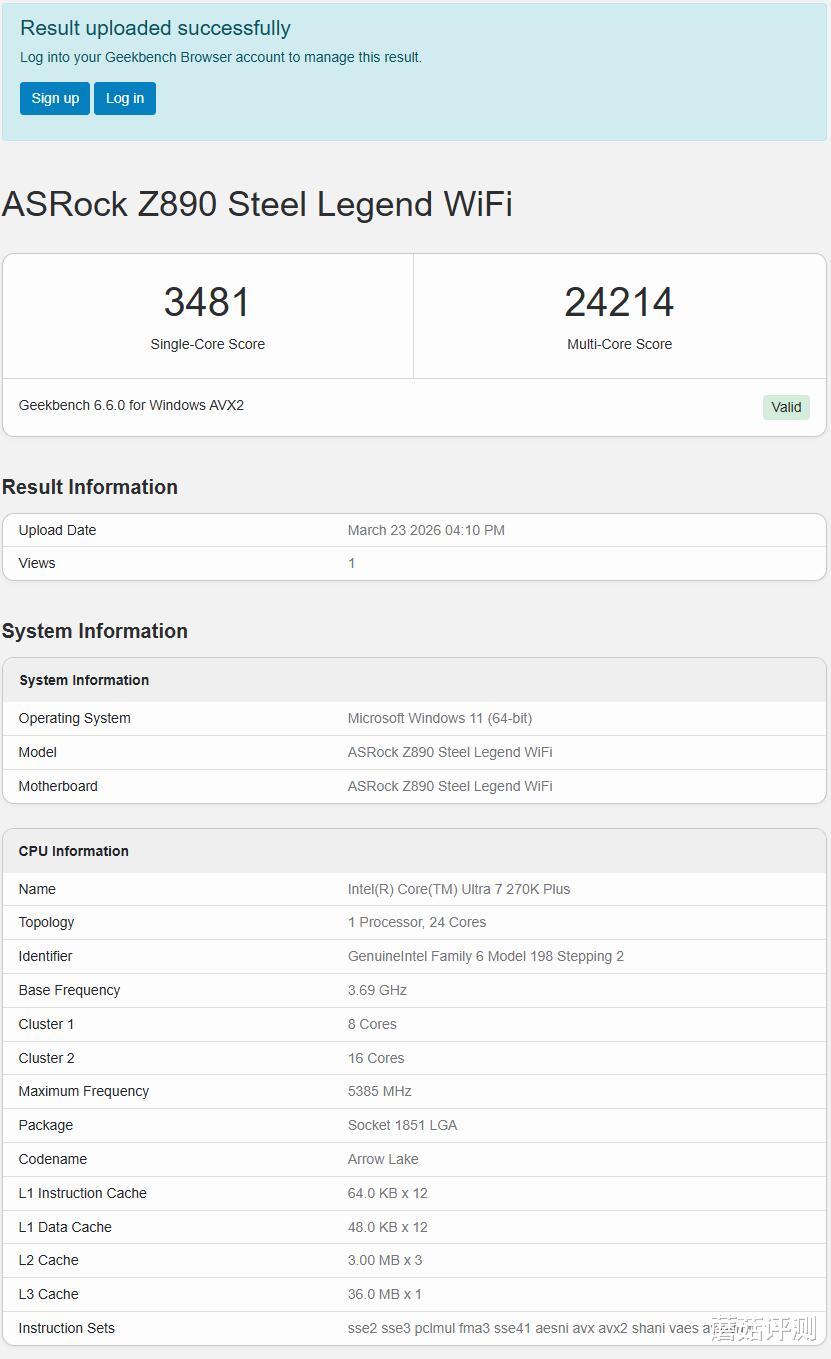Screen dimensions: 831x1359
Task: Click the Operating System row value
Action: [x=440, y=718]
